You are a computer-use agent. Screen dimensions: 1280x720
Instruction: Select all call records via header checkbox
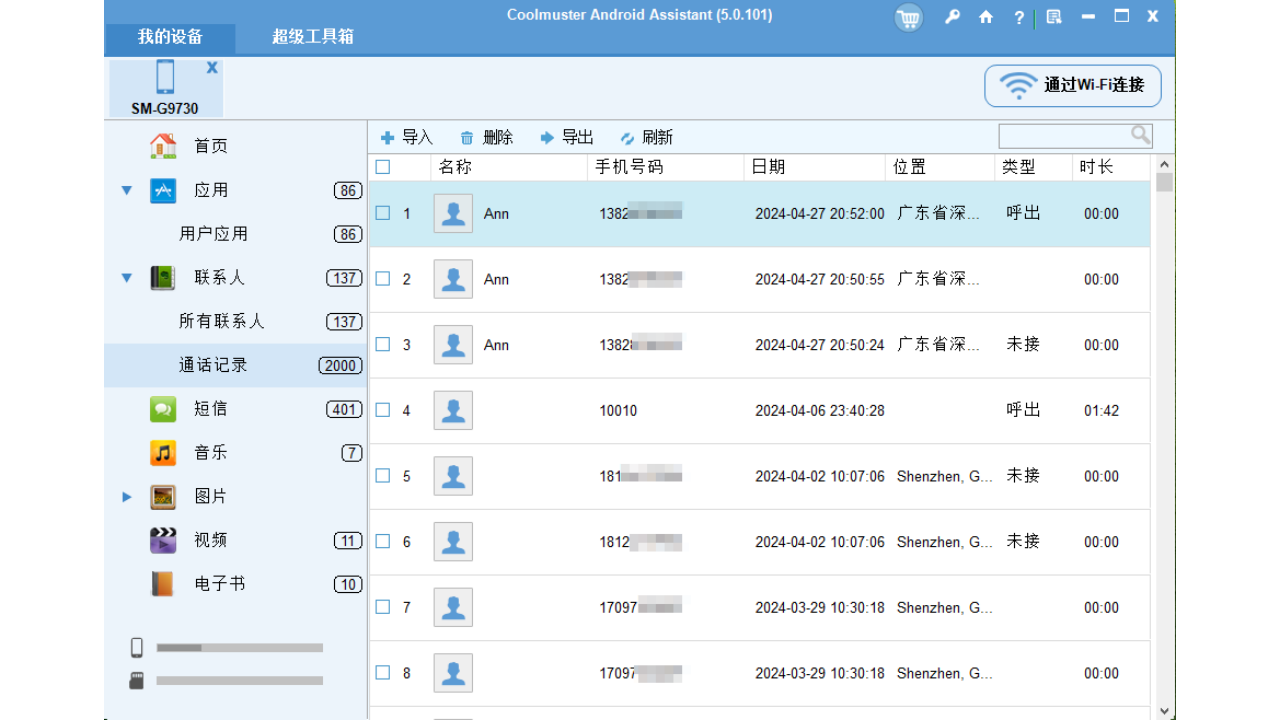point(382,167)
